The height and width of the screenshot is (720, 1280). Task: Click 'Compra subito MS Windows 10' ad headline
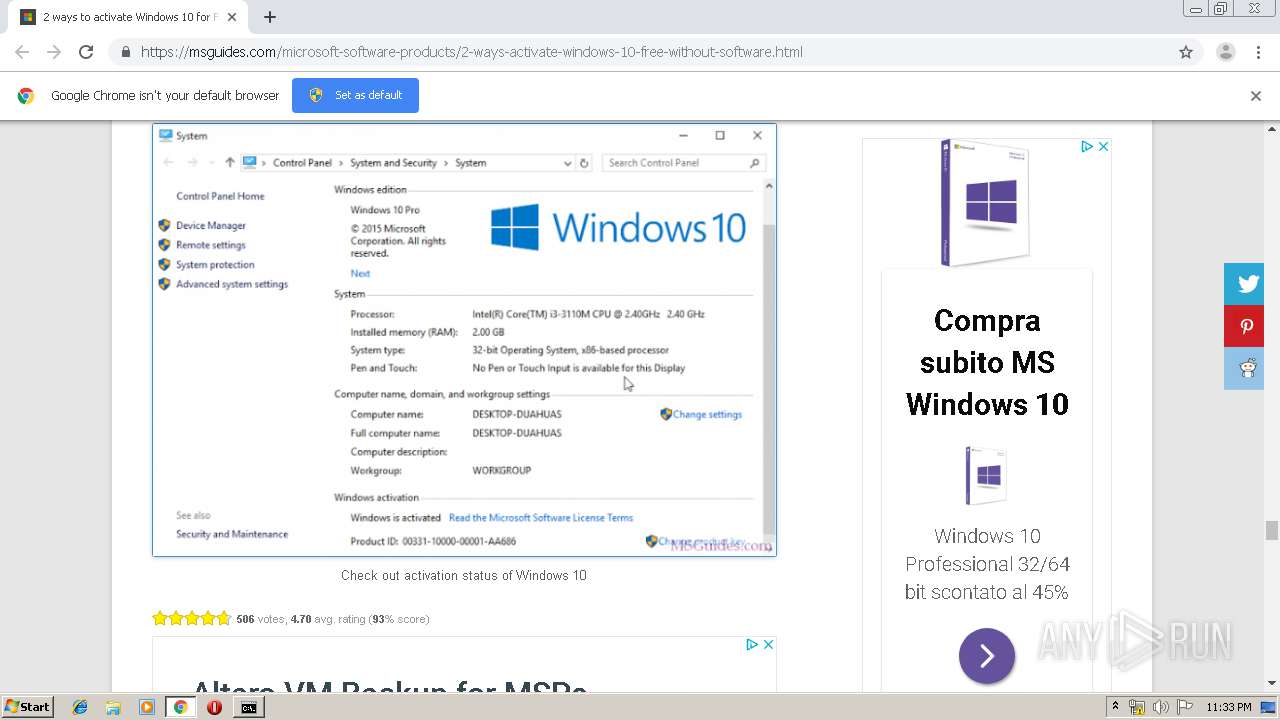pos(987,362)
